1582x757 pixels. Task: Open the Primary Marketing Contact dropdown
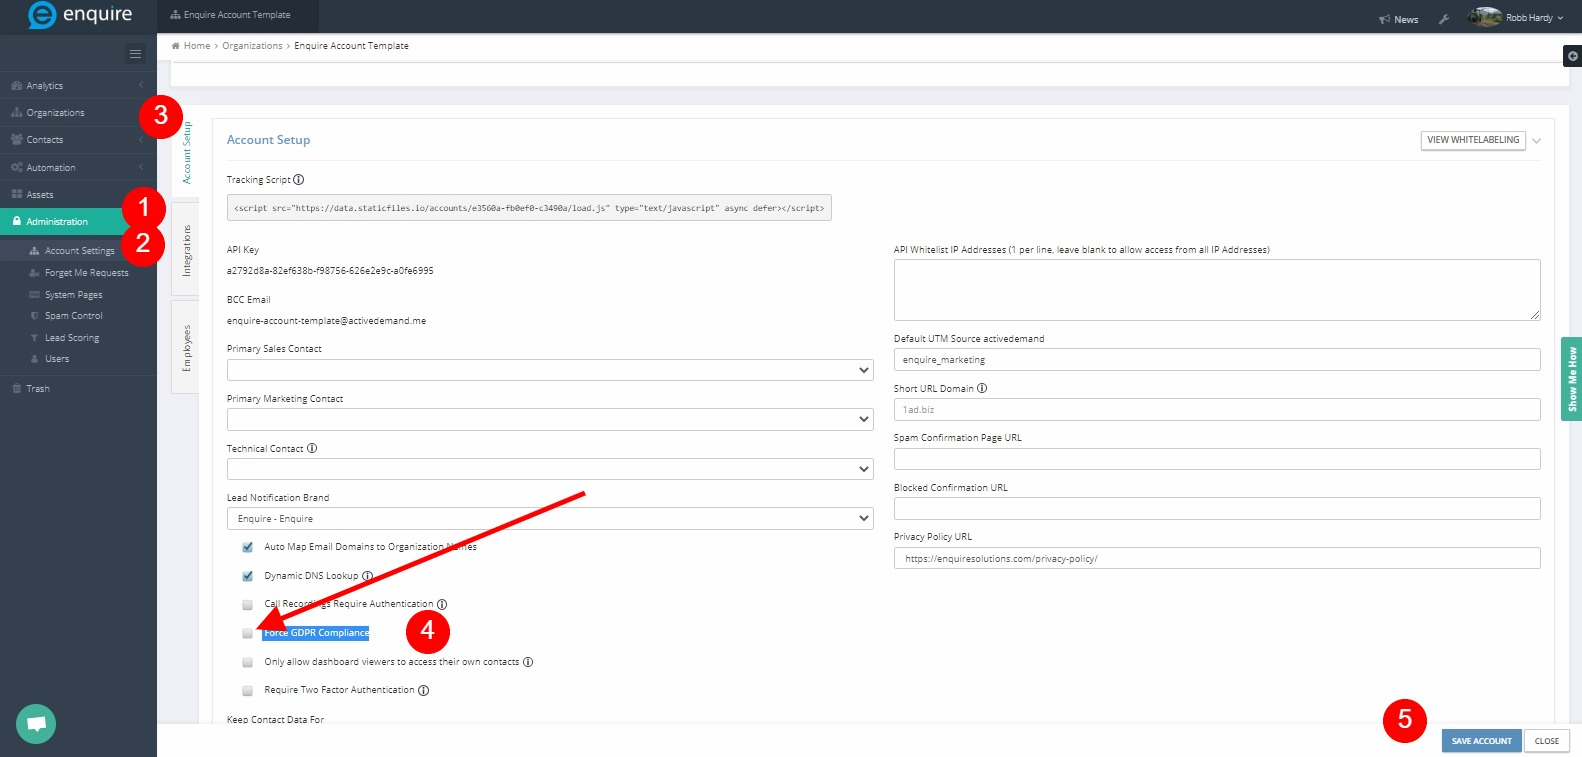[x=550, y=420]
